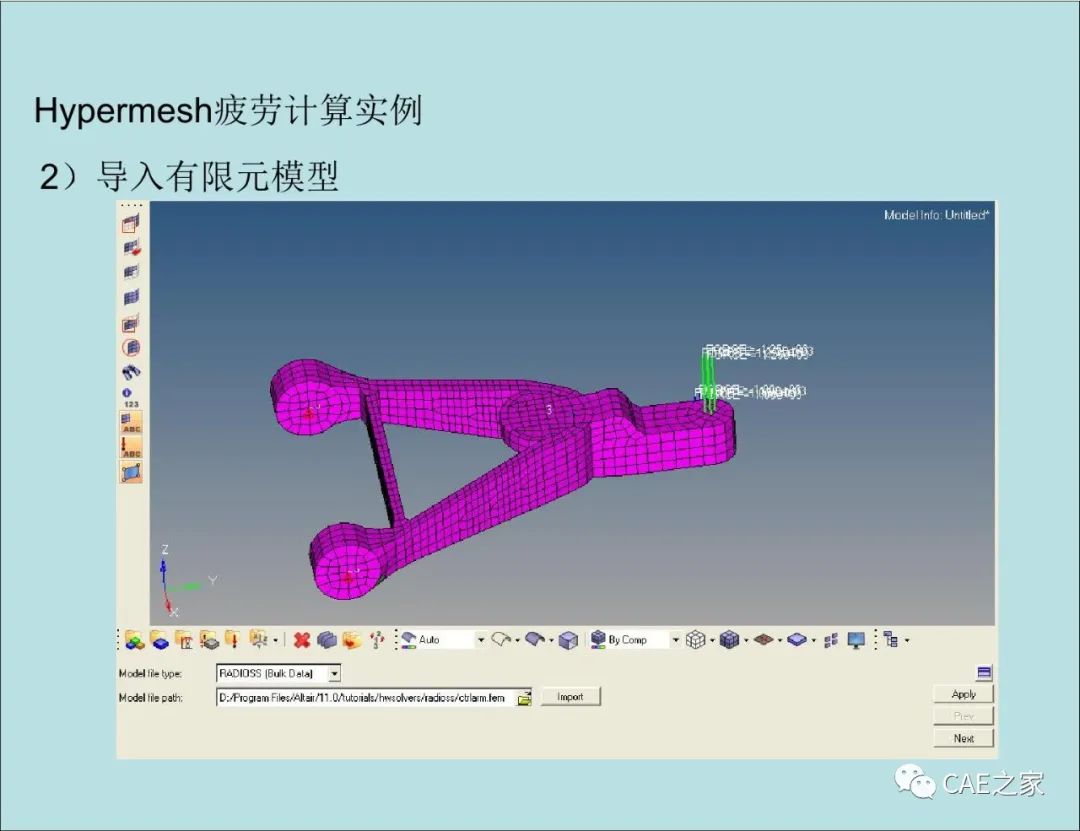The image size is (1080, 831).
Task: Open the Model file type dropdown
Action: tap(334, 673)
